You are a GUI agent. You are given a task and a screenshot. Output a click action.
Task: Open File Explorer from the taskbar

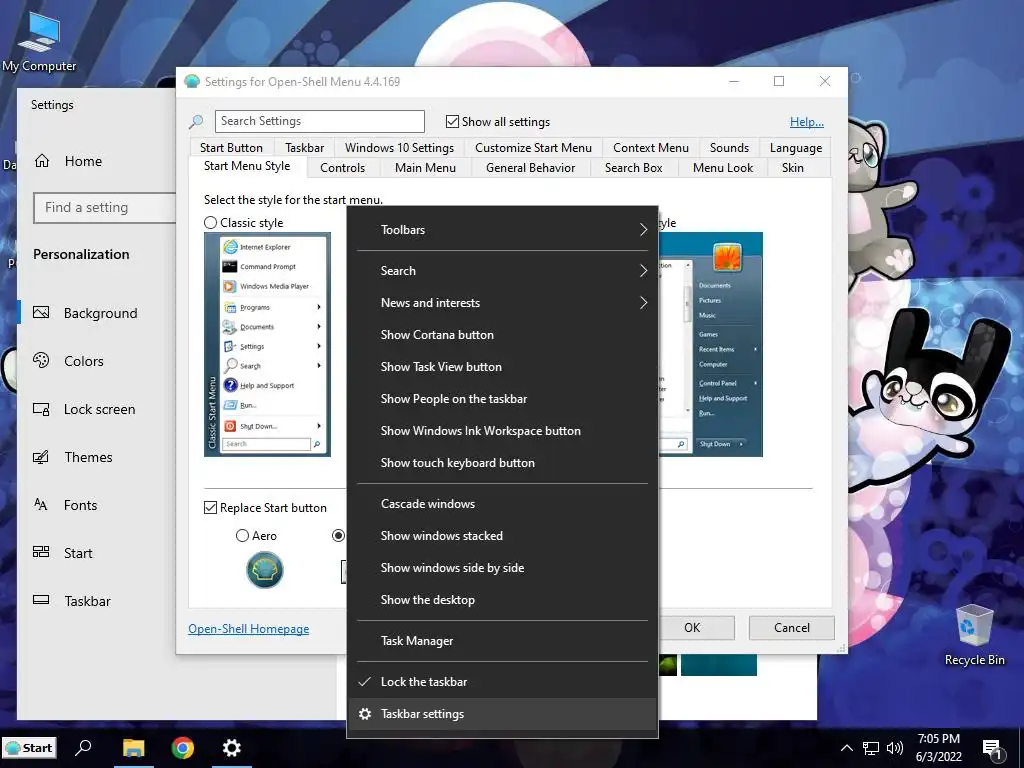[134, 748]
